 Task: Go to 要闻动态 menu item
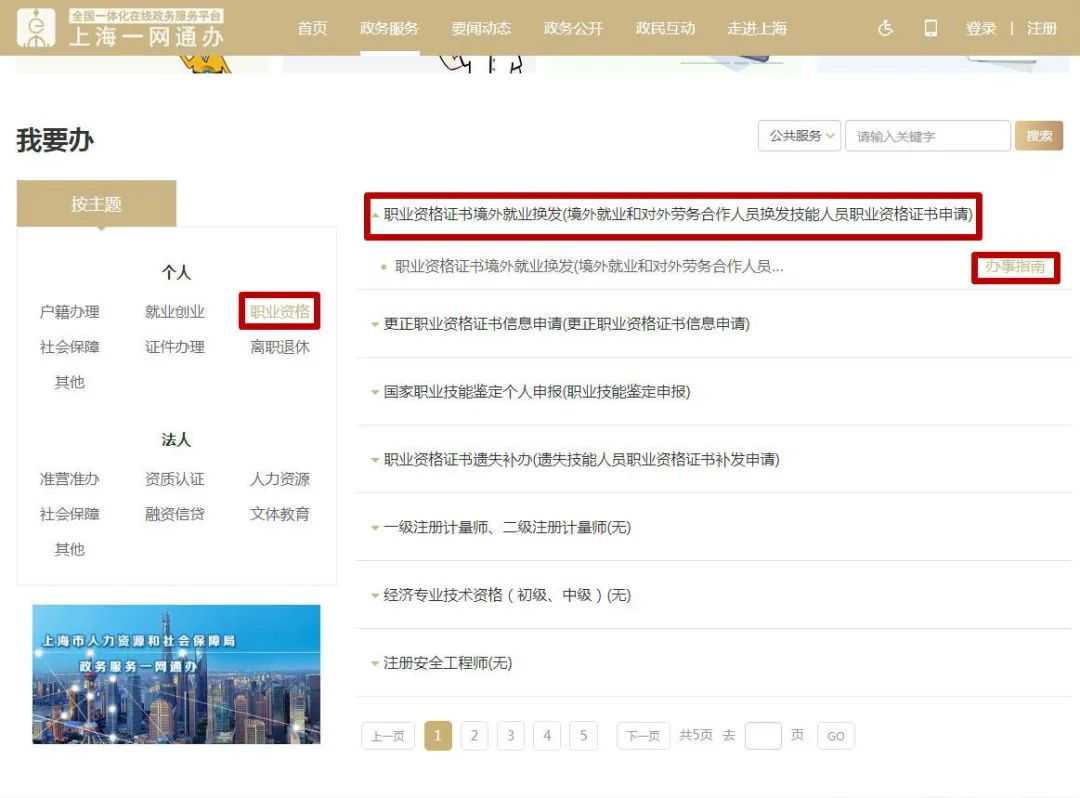point(481,28)
